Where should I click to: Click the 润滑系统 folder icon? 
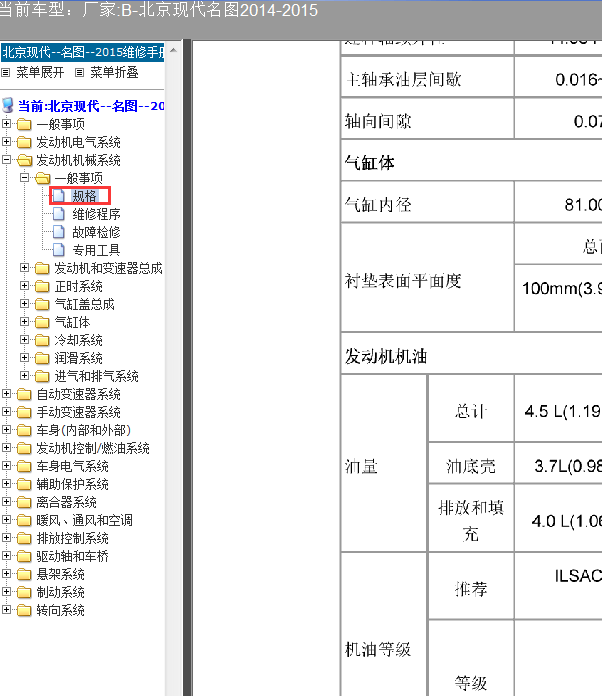(x=42, y=358)
